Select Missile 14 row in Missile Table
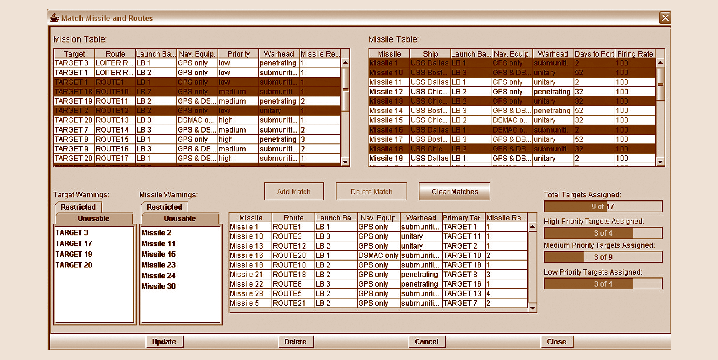The width and height of the screenshot is (718, 360). [x=512, y=111]
